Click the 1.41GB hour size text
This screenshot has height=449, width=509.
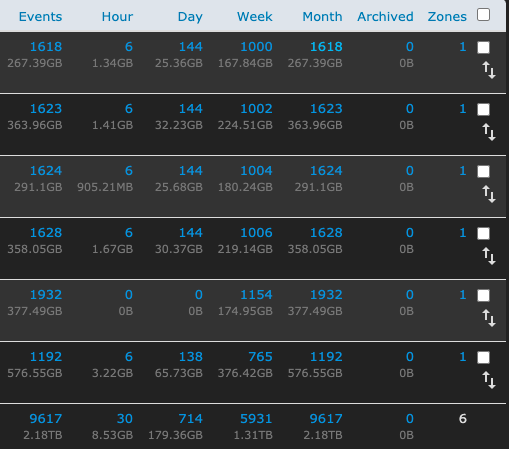[113, 125]
